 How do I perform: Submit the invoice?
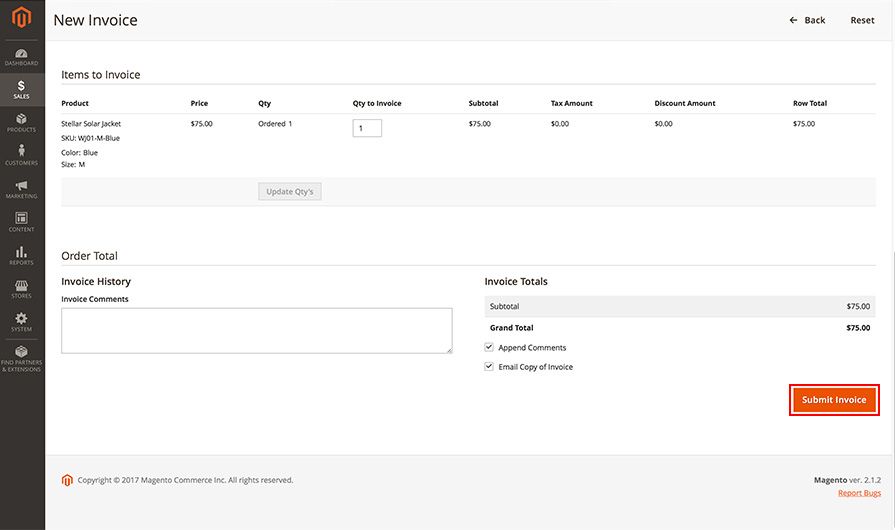834,400
